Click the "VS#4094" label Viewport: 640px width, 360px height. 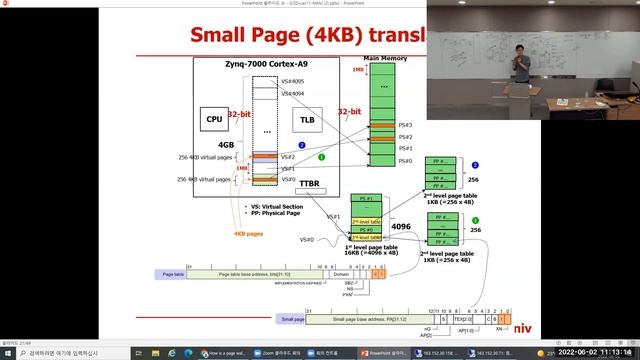pos(292,94)
